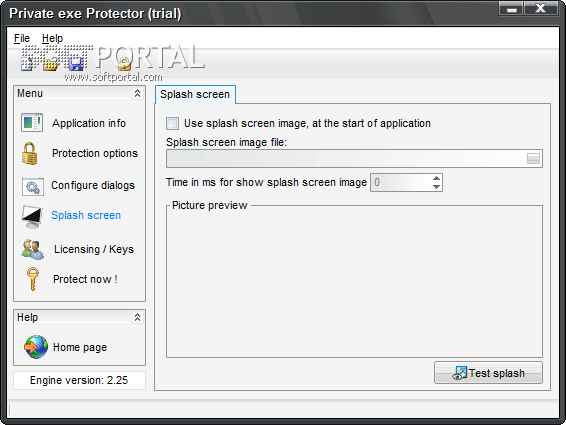Increase splash time with up arrow
566x425 pixels.
436,178
